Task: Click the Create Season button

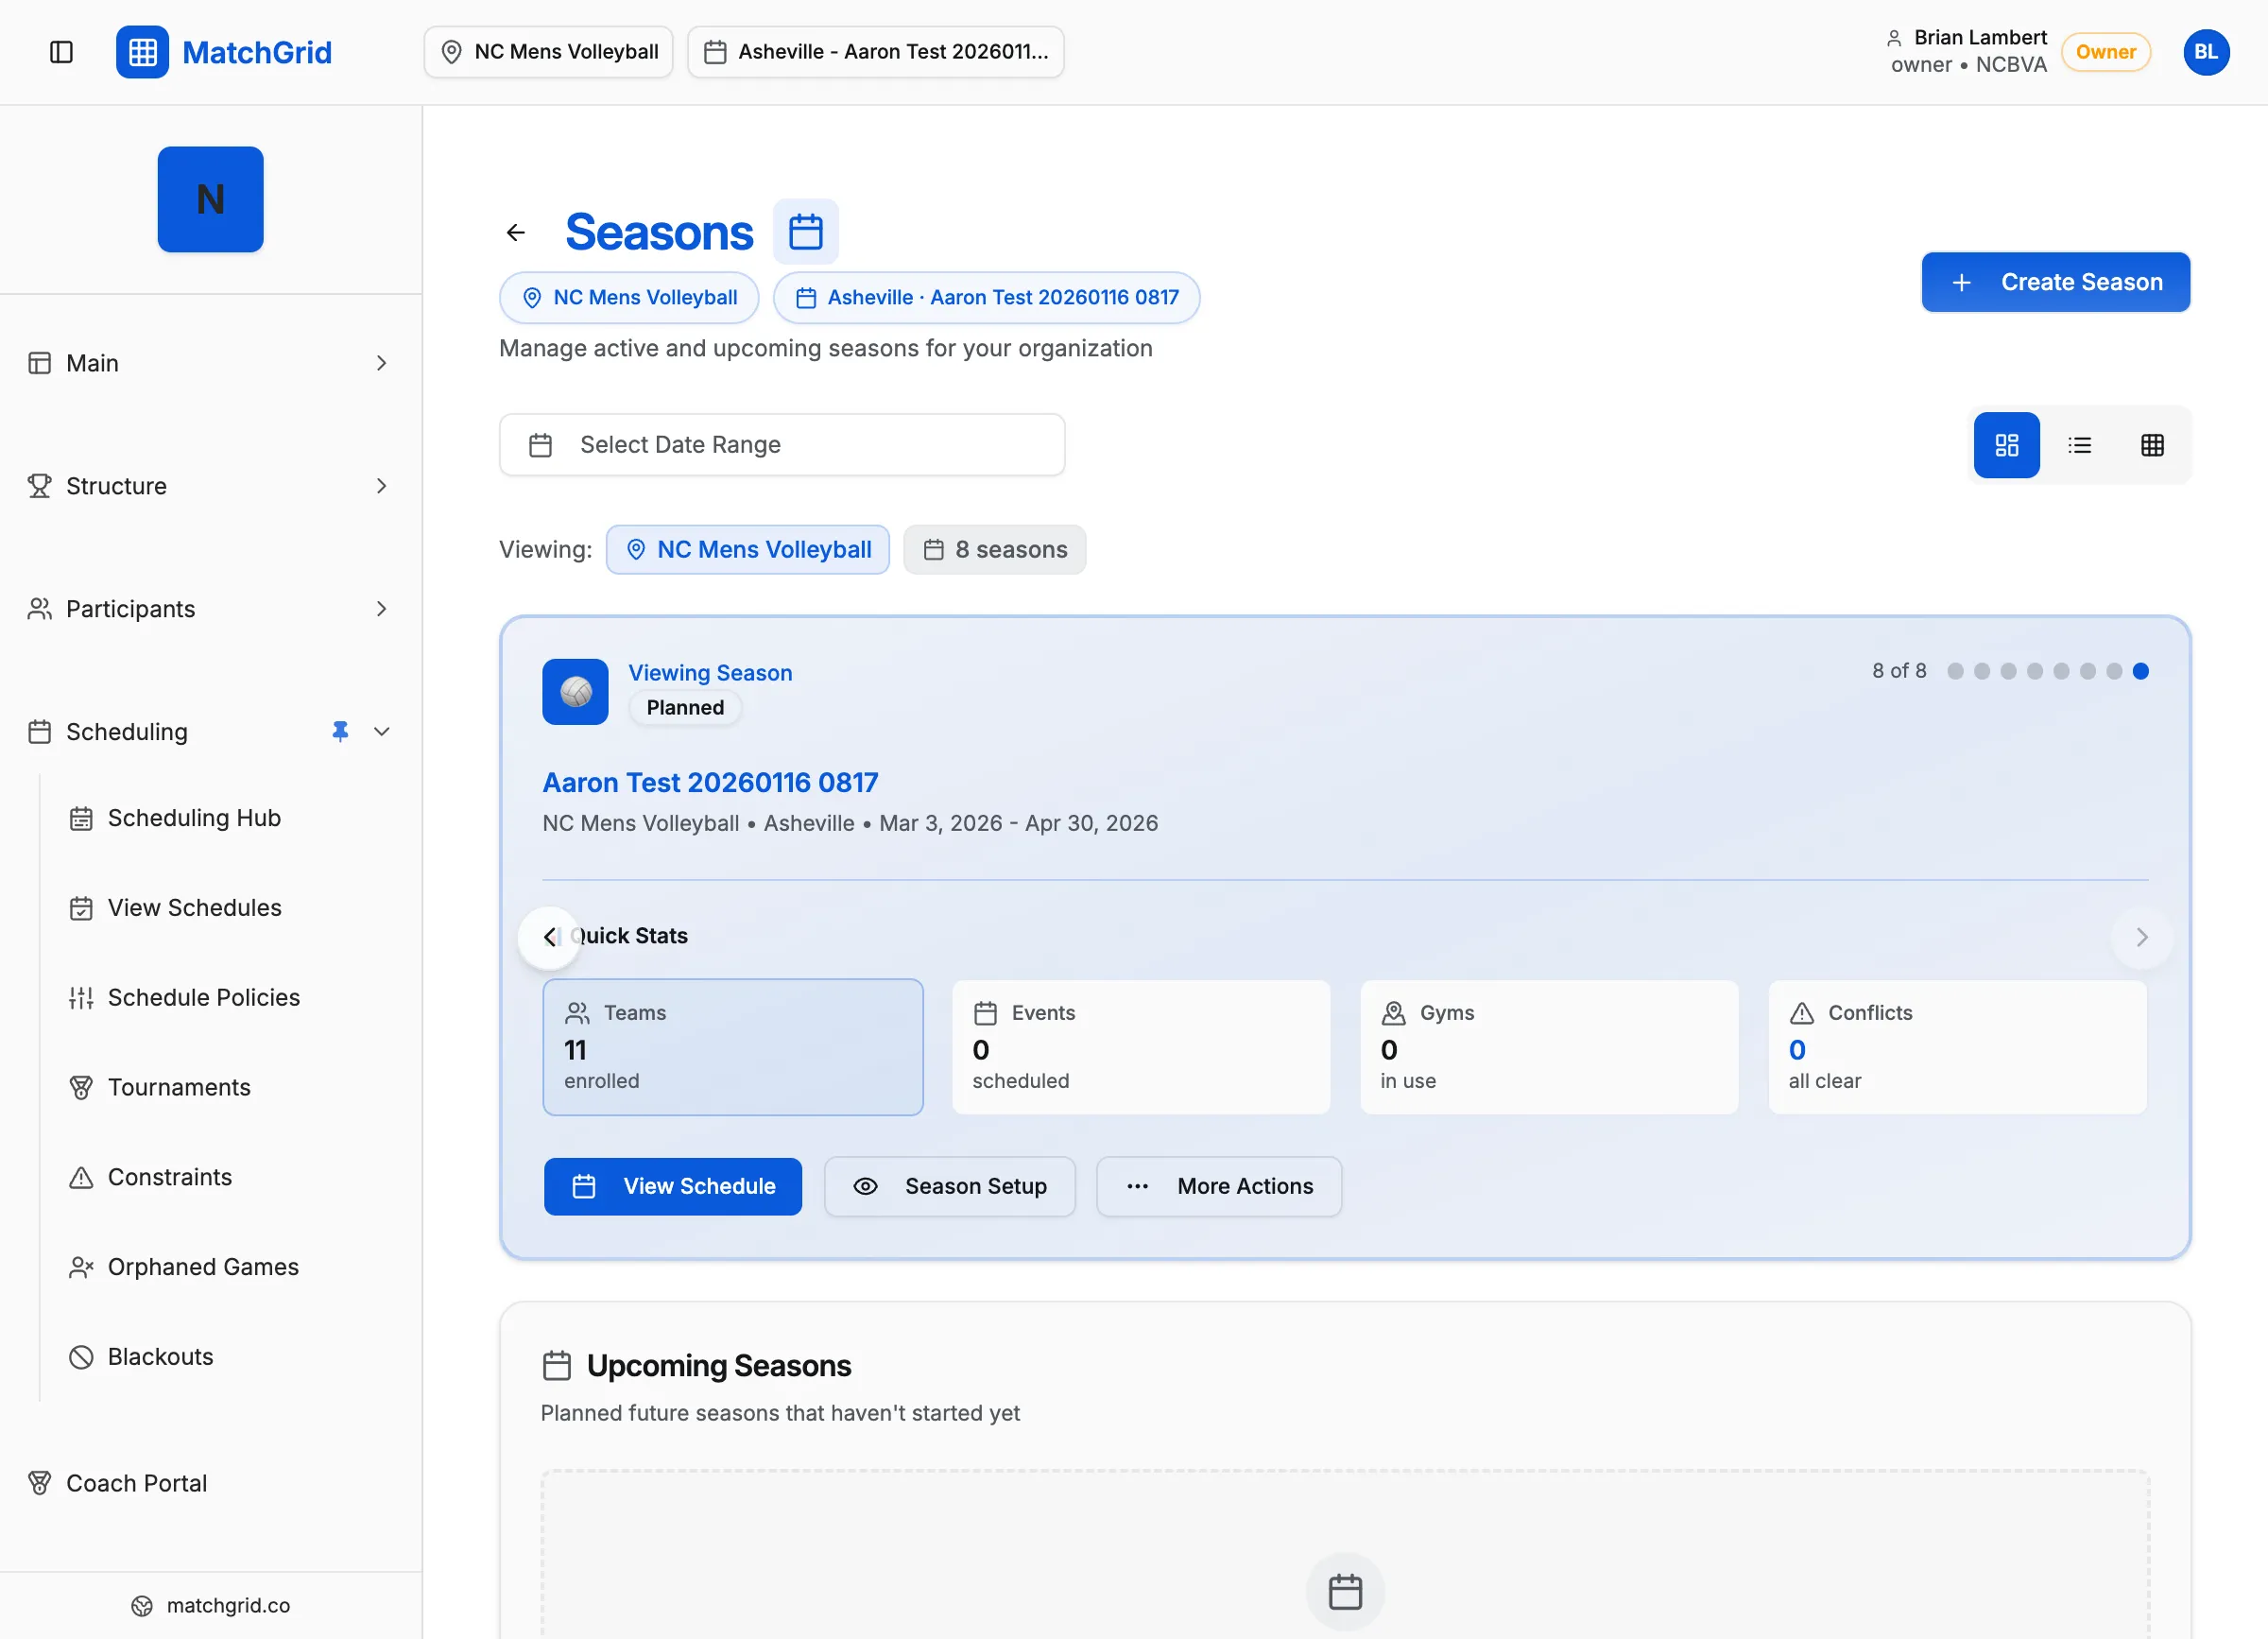Action: (2056, 282)
